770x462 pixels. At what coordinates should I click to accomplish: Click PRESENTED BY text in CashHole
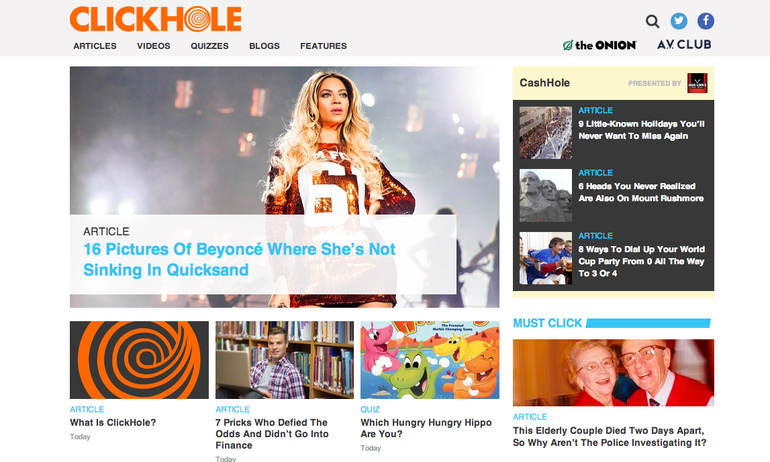coord(655,83)
